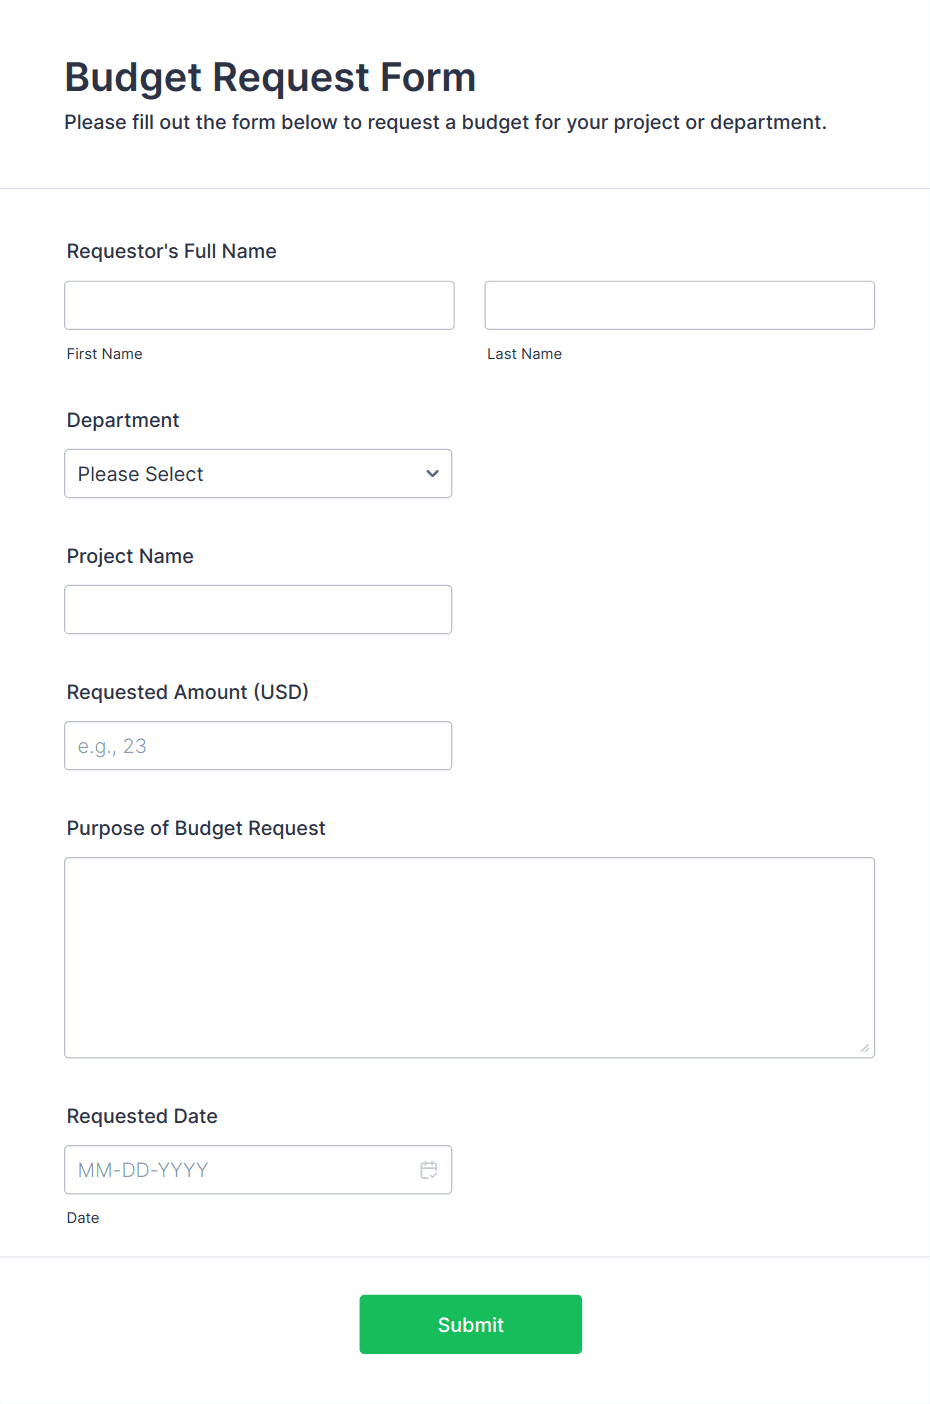Click the Department dropdown chevron arrow
Image resolution: width=930 pixels, height=1404 pixels.
432,474
